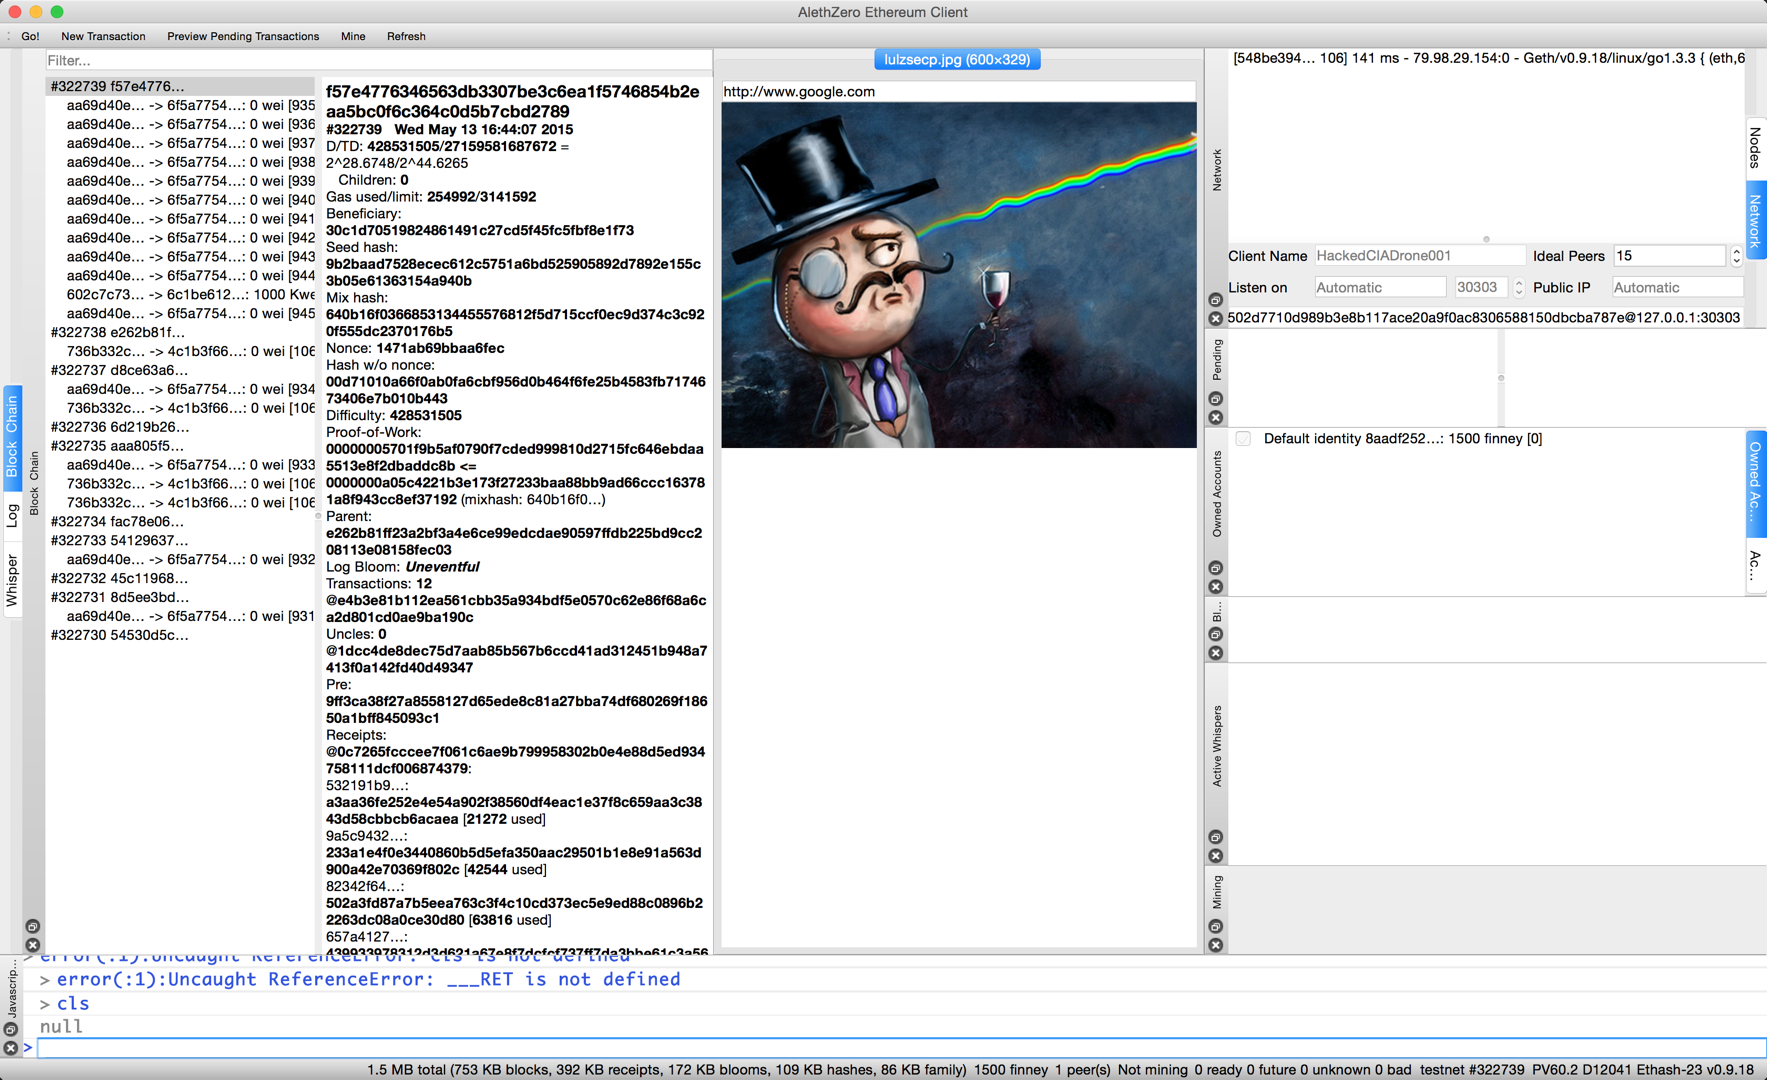Float the Mining dock panel
The image size is (1767, 1080).
[x=1216, y=926]
